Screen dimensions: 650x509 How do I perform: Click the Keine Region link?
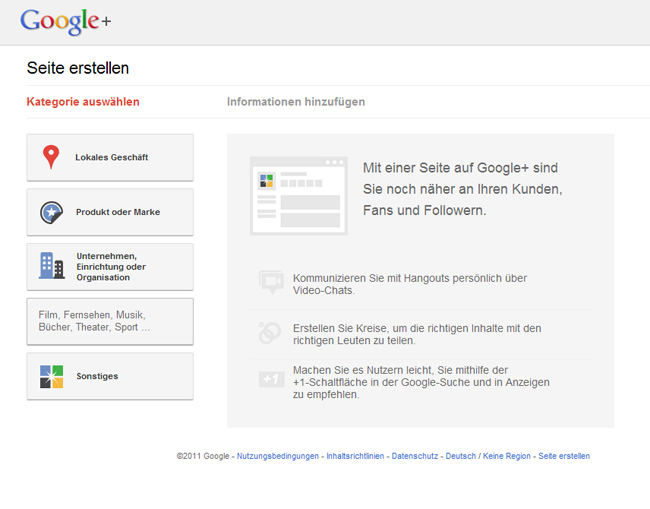click(x=507, y=456)
